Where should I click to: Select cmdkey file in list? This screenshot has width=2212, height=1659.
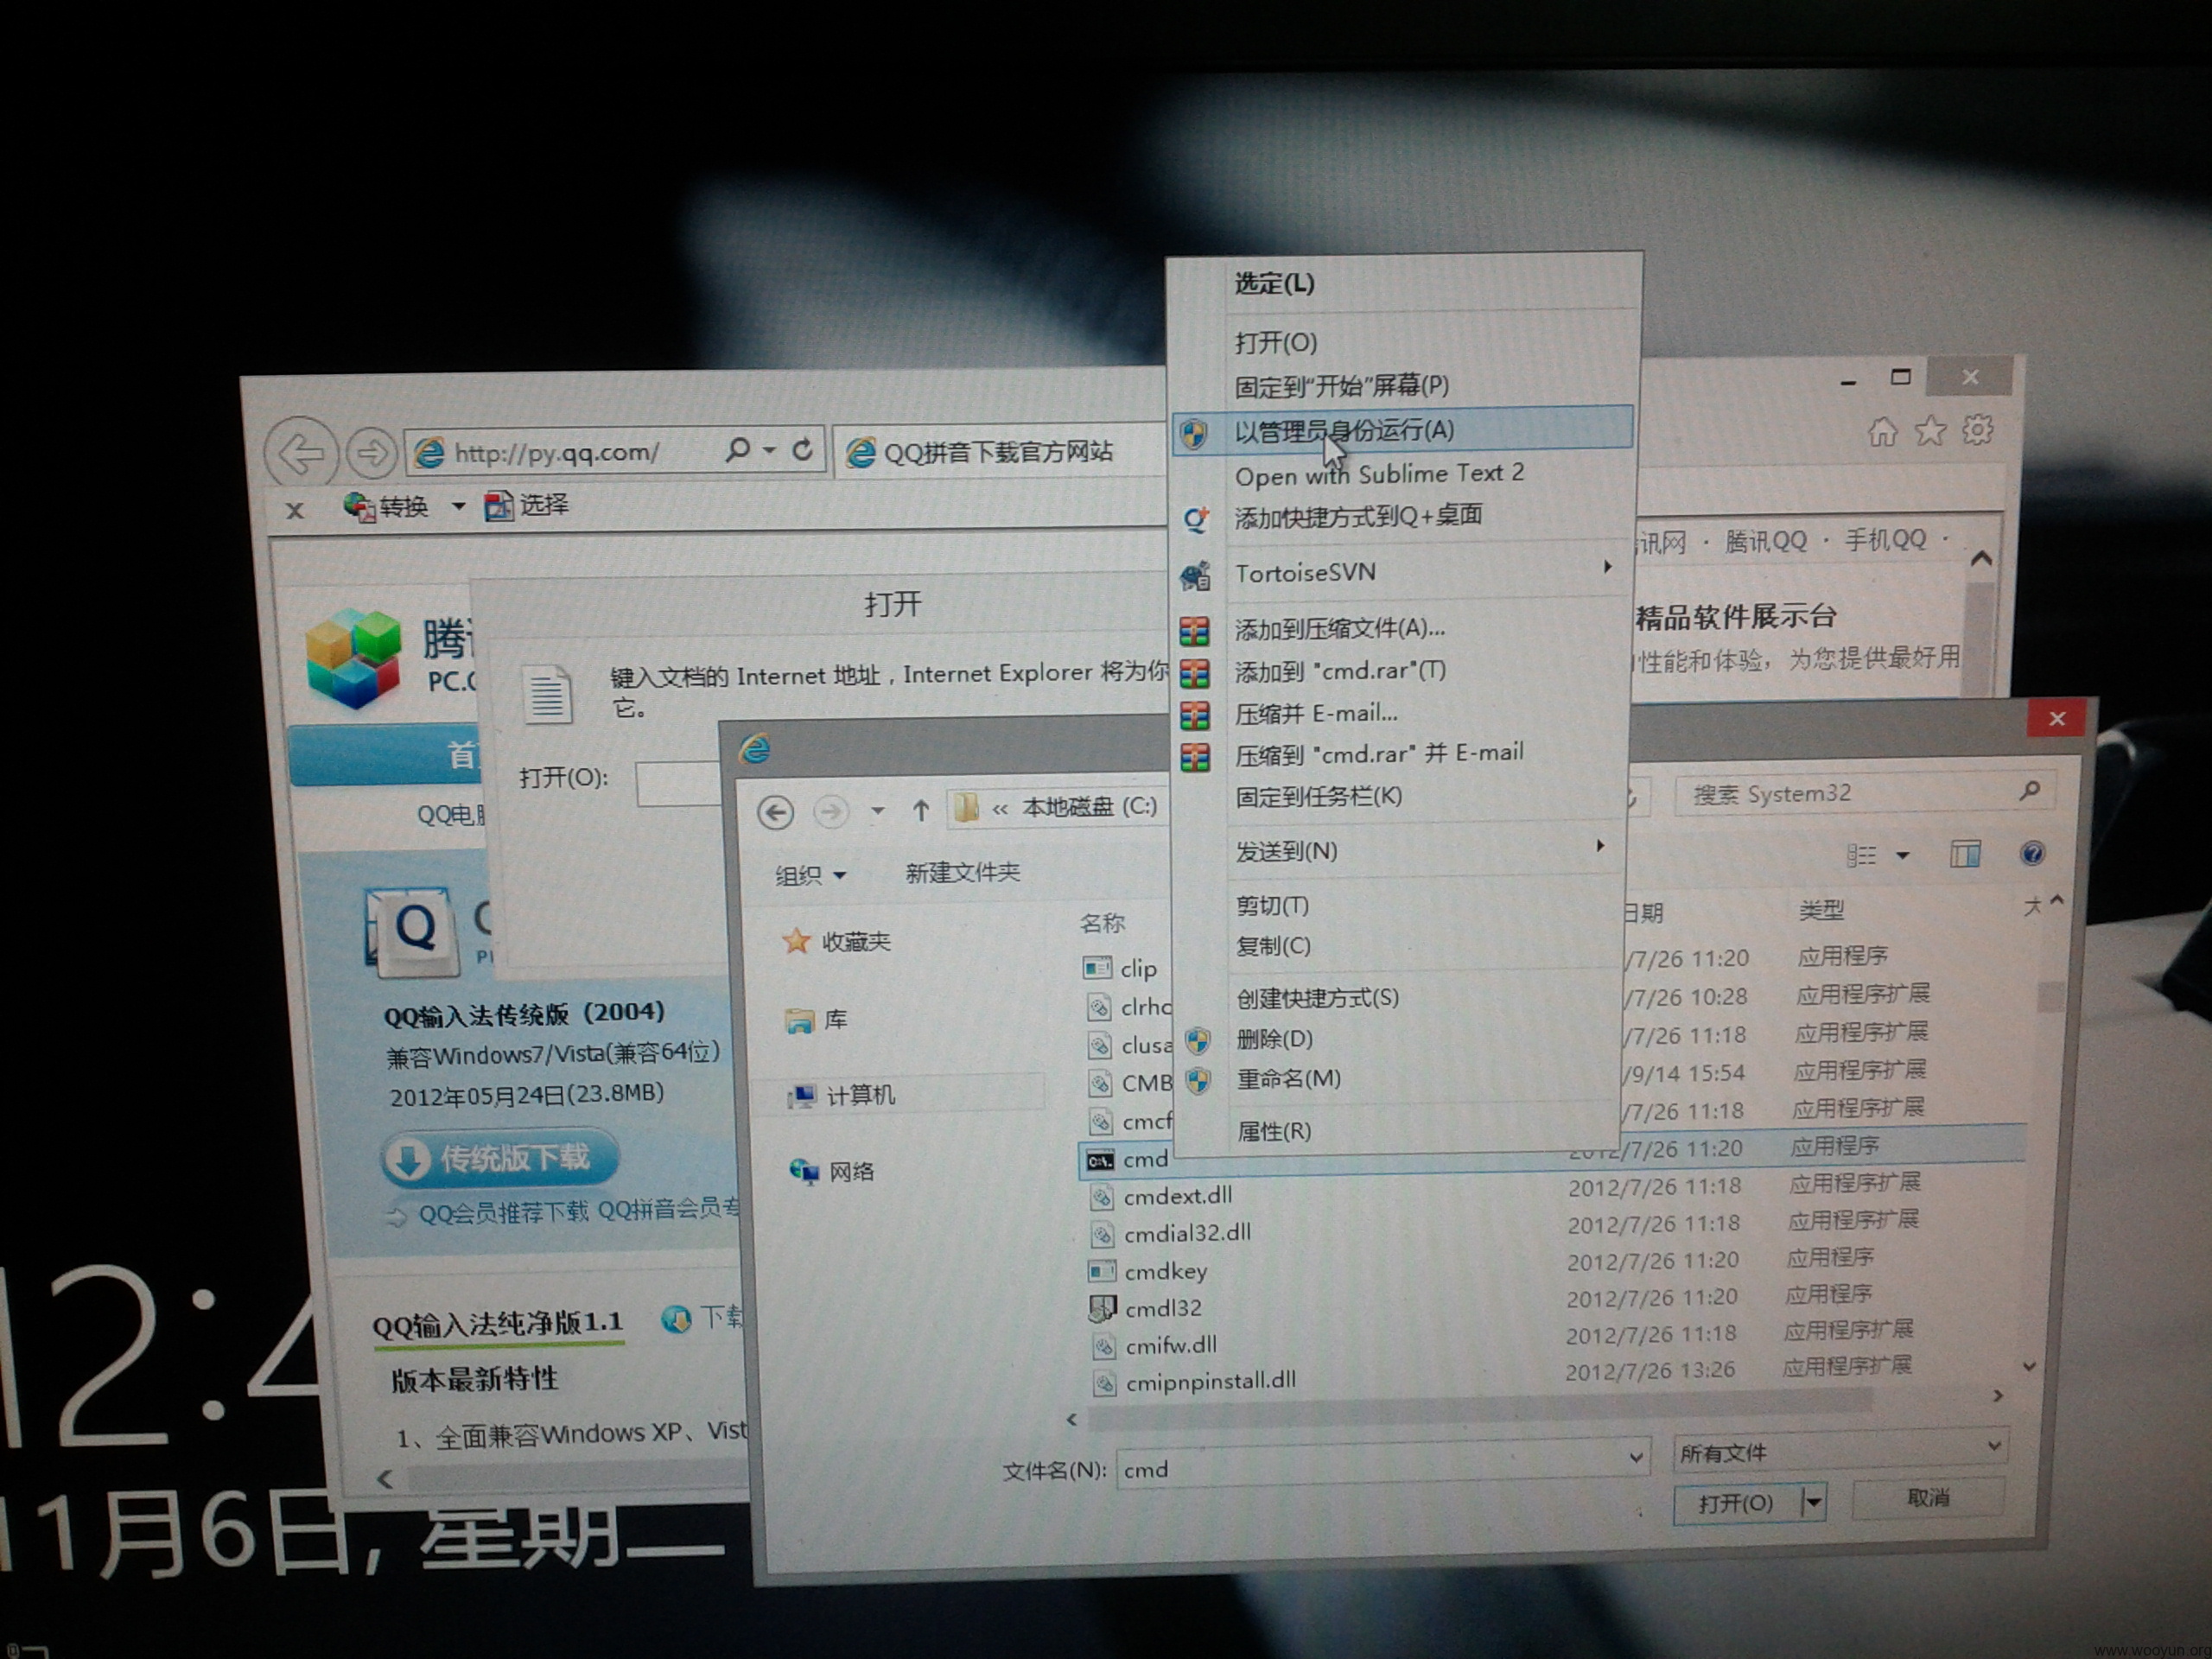click(x=1149, y=1271)
